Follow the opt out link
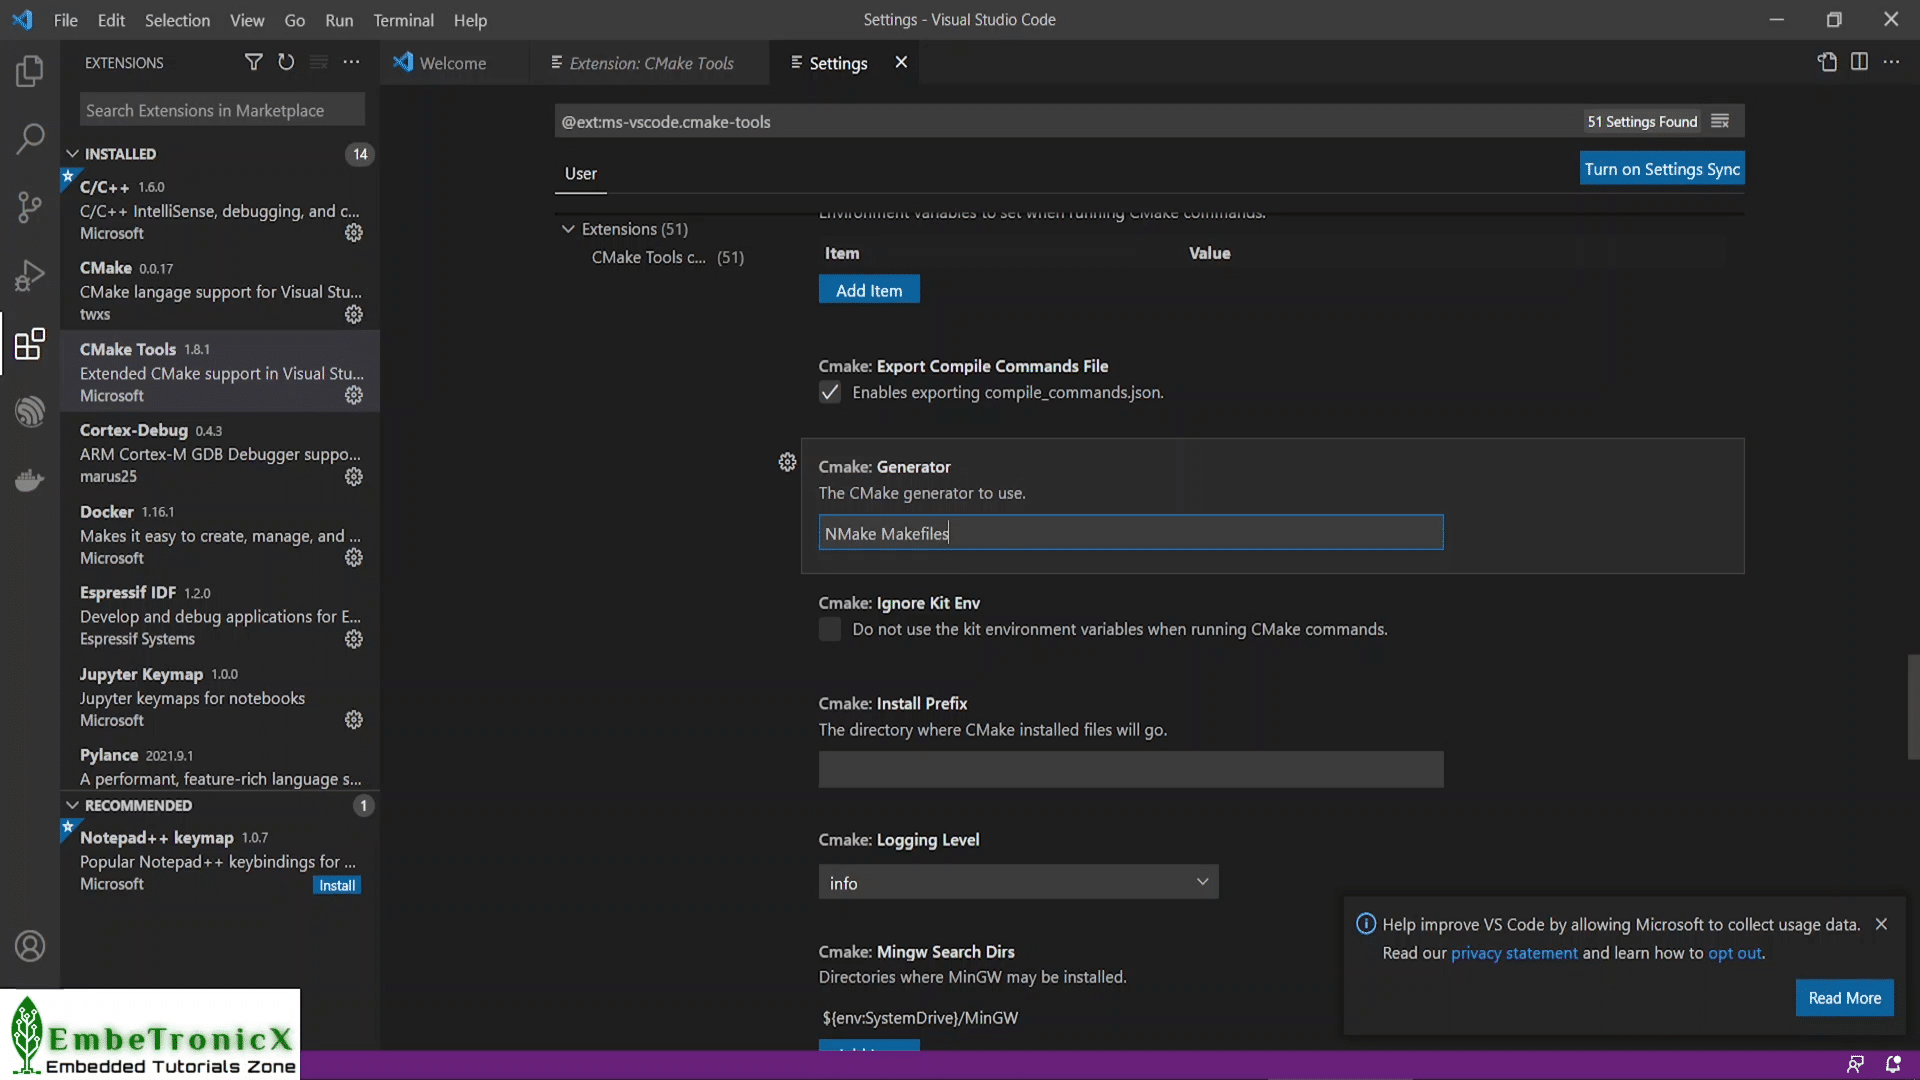This screenshot has width=1920, height=1080. [1734, 953]
